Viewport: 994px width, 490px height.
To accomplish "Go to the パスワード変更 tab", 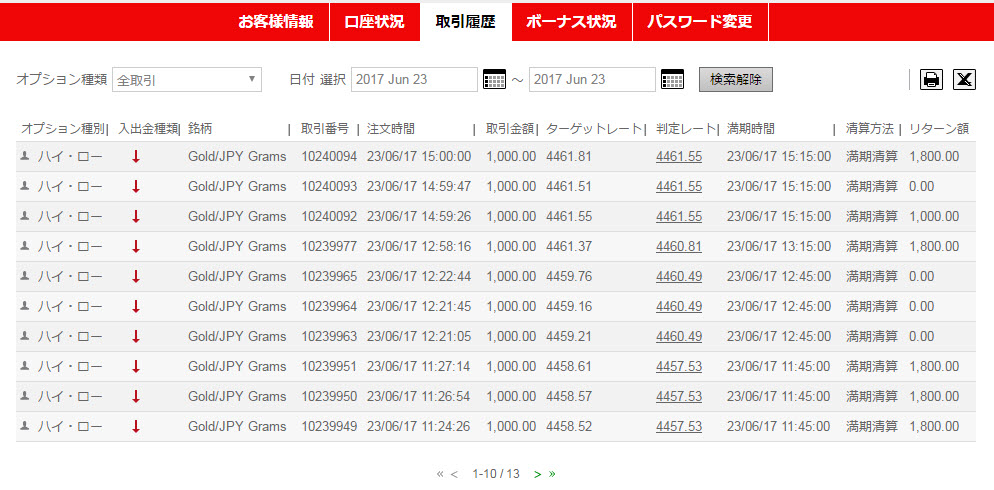I will (699, 21).
